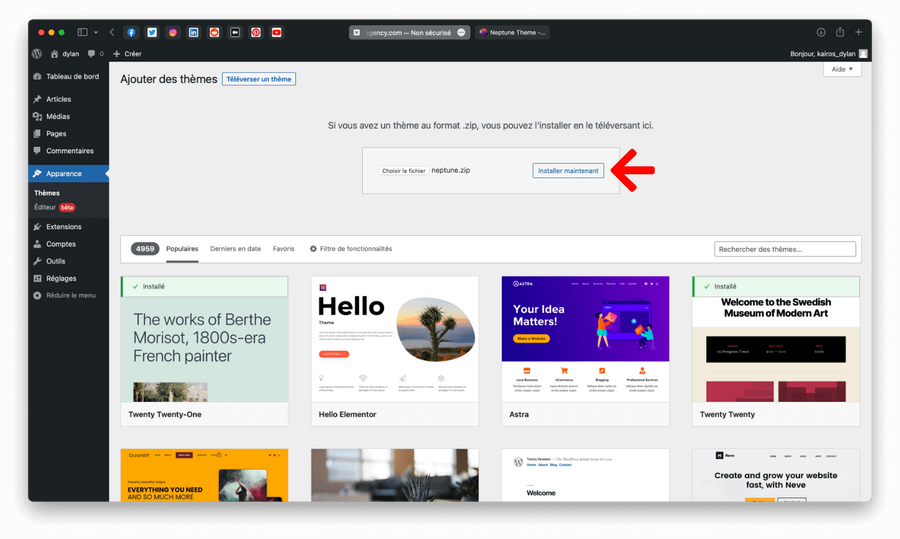Click the Twenty Twenty-One theme name
Screen dimensions: 900x539
pyautogui.click(x=165, y=414)
